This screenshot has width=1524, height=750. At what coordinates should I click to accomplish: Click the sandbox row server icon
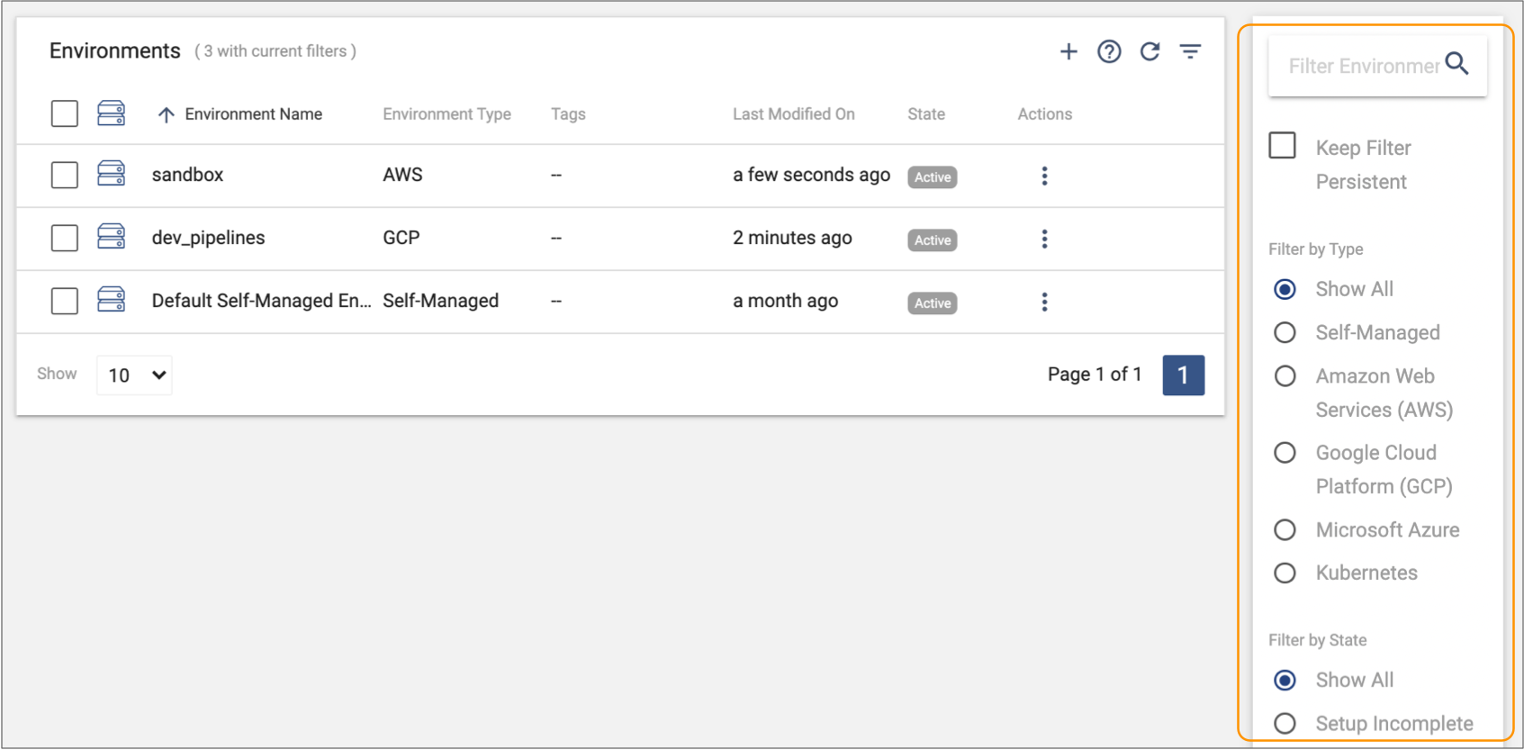pyautogui.click(x=111, y=175)
